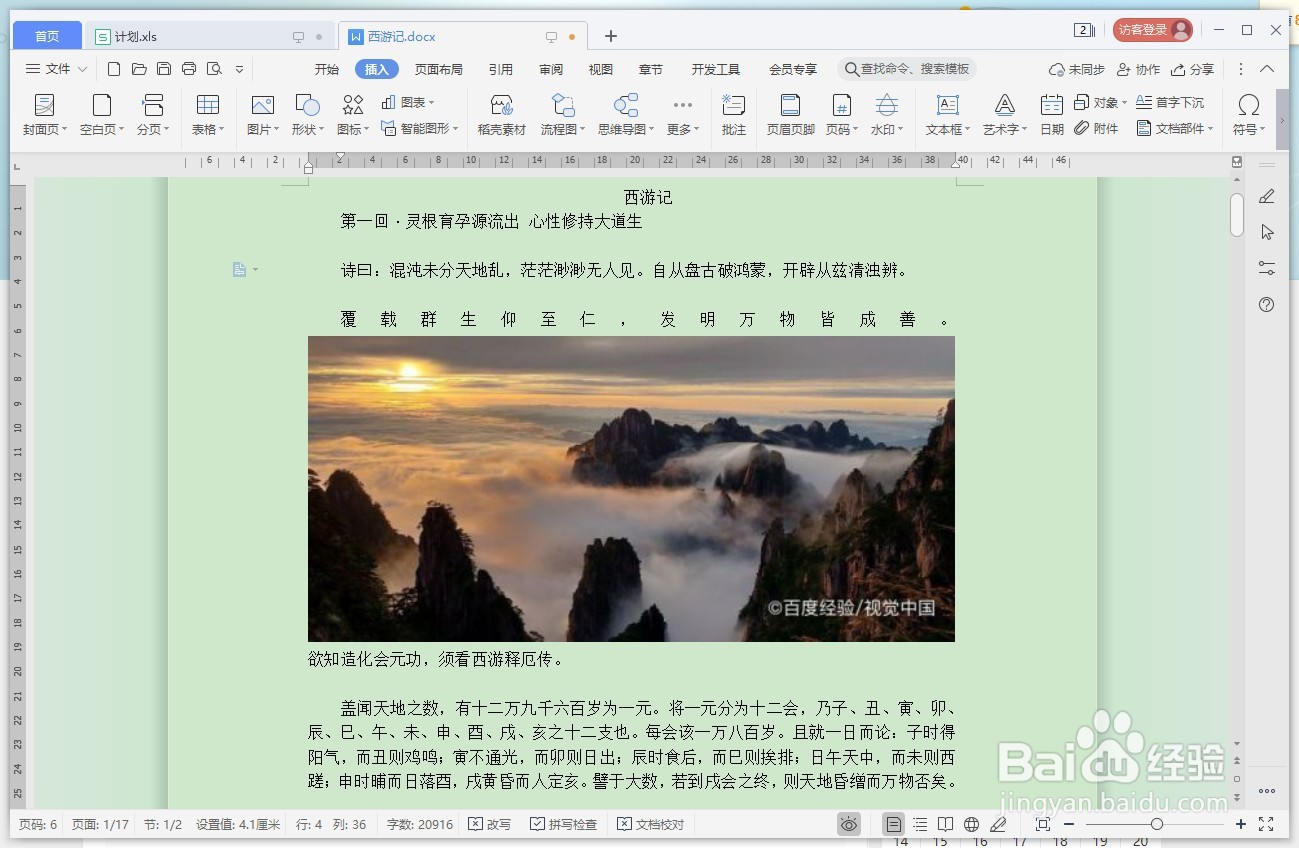This screenshot has width=1299, height=848.
Task: Switch to page layout view in status bar
Action: point(894,824)
